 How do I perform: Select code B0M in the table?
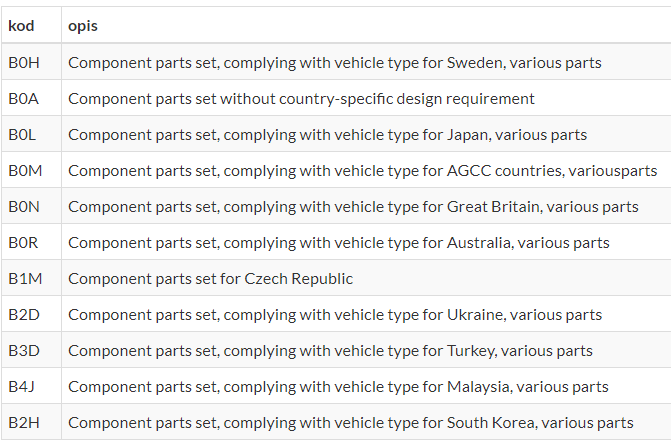coord(25,170)
